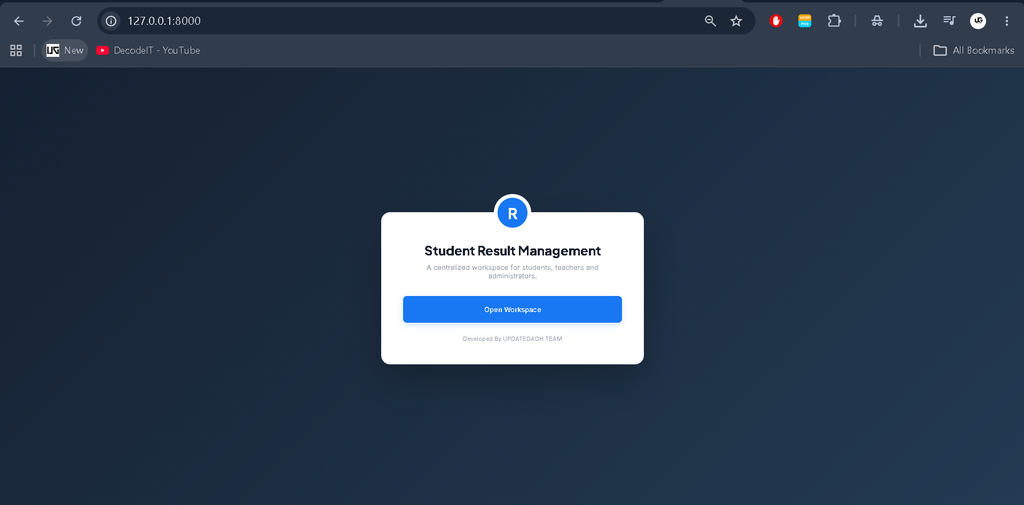The height and width of the screenshot is (505, 1024).
Task: Open the All Bookmarks folder
Action: (x=974, y=50)
